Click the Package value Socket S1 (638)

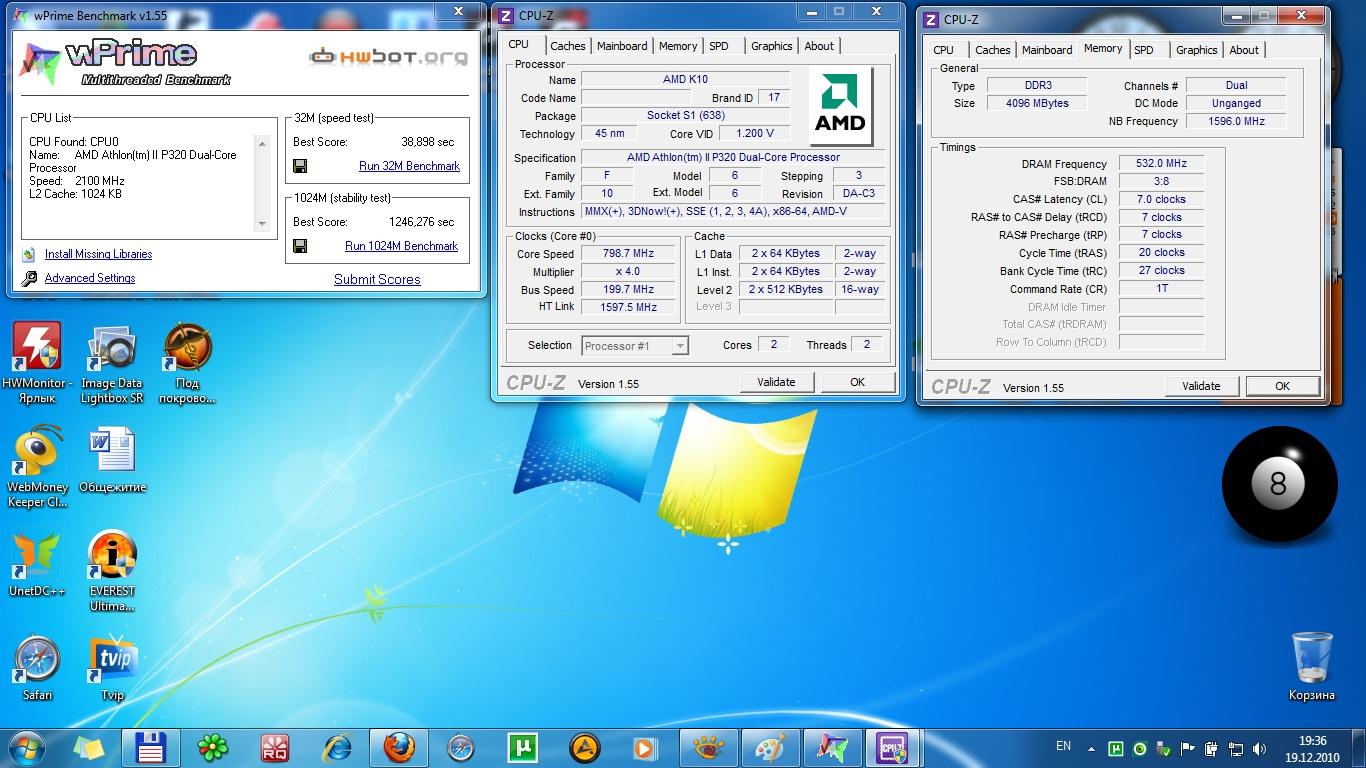coord(685,116)
